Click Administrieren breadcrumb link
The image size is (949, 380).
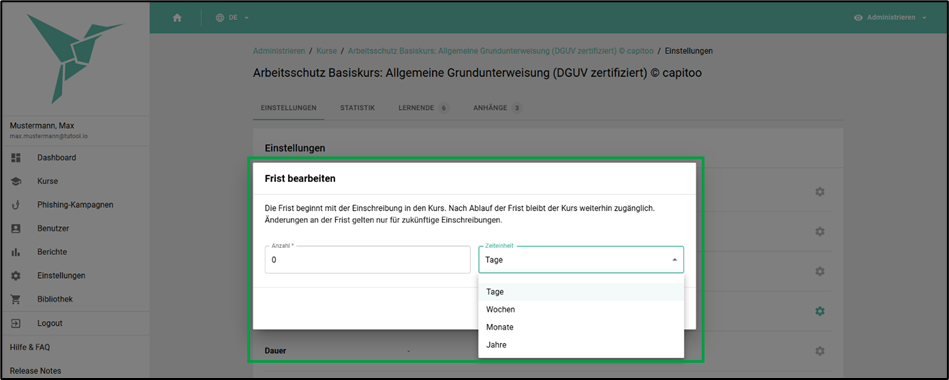click(279, 51)
